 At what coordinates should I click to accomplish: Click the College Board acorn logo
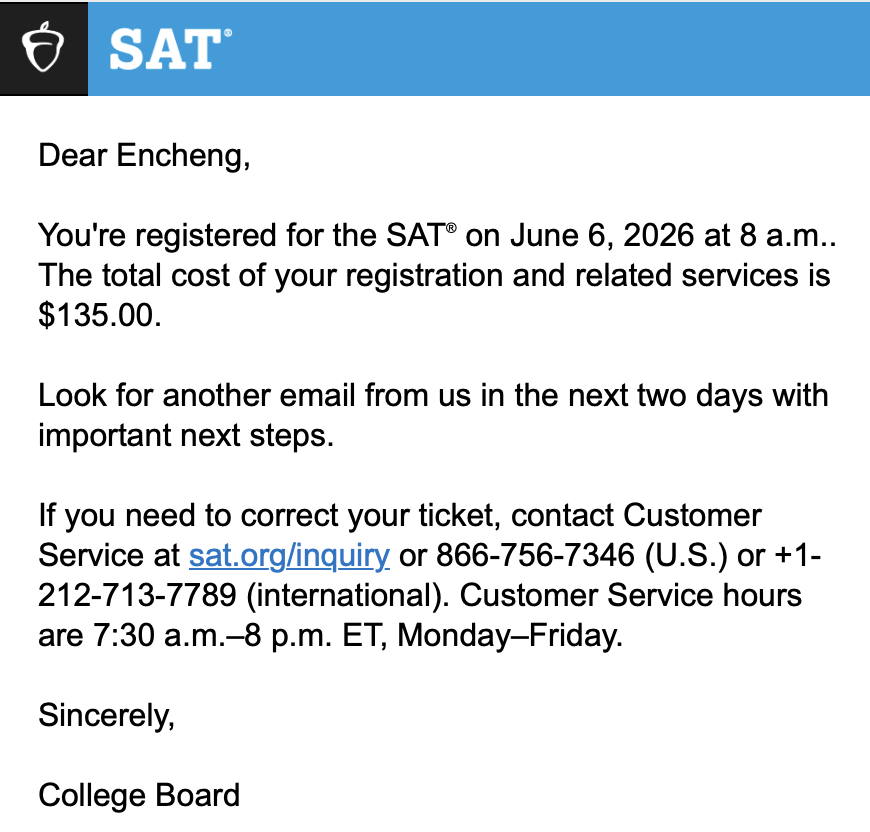point(43,48)
